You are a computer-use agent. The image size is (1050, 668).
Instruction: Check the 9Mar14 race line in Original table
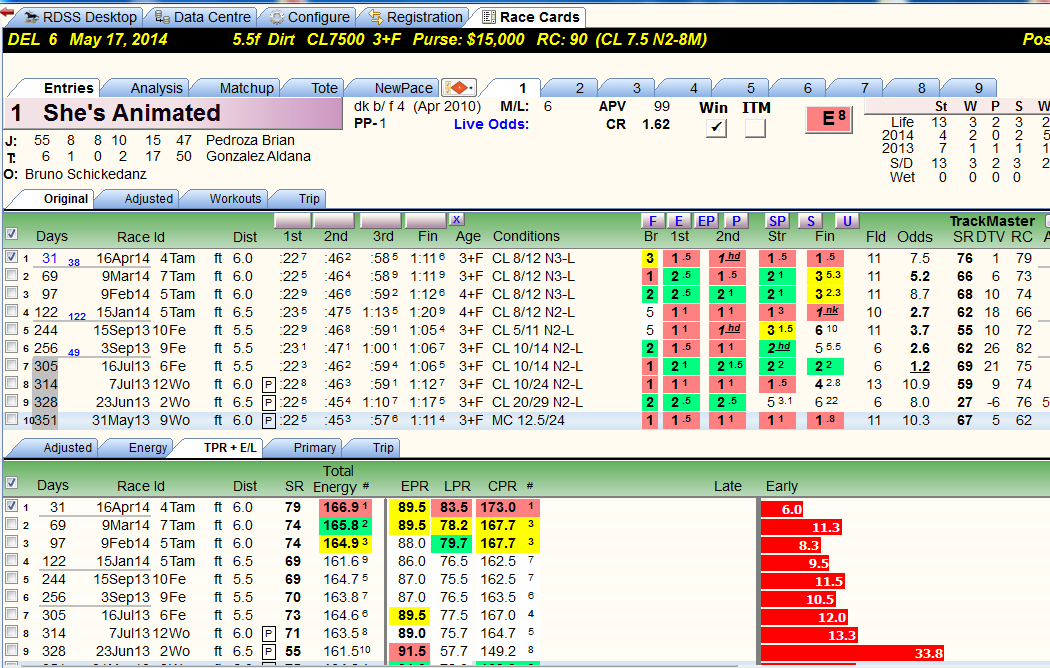(x=11, y=275)
